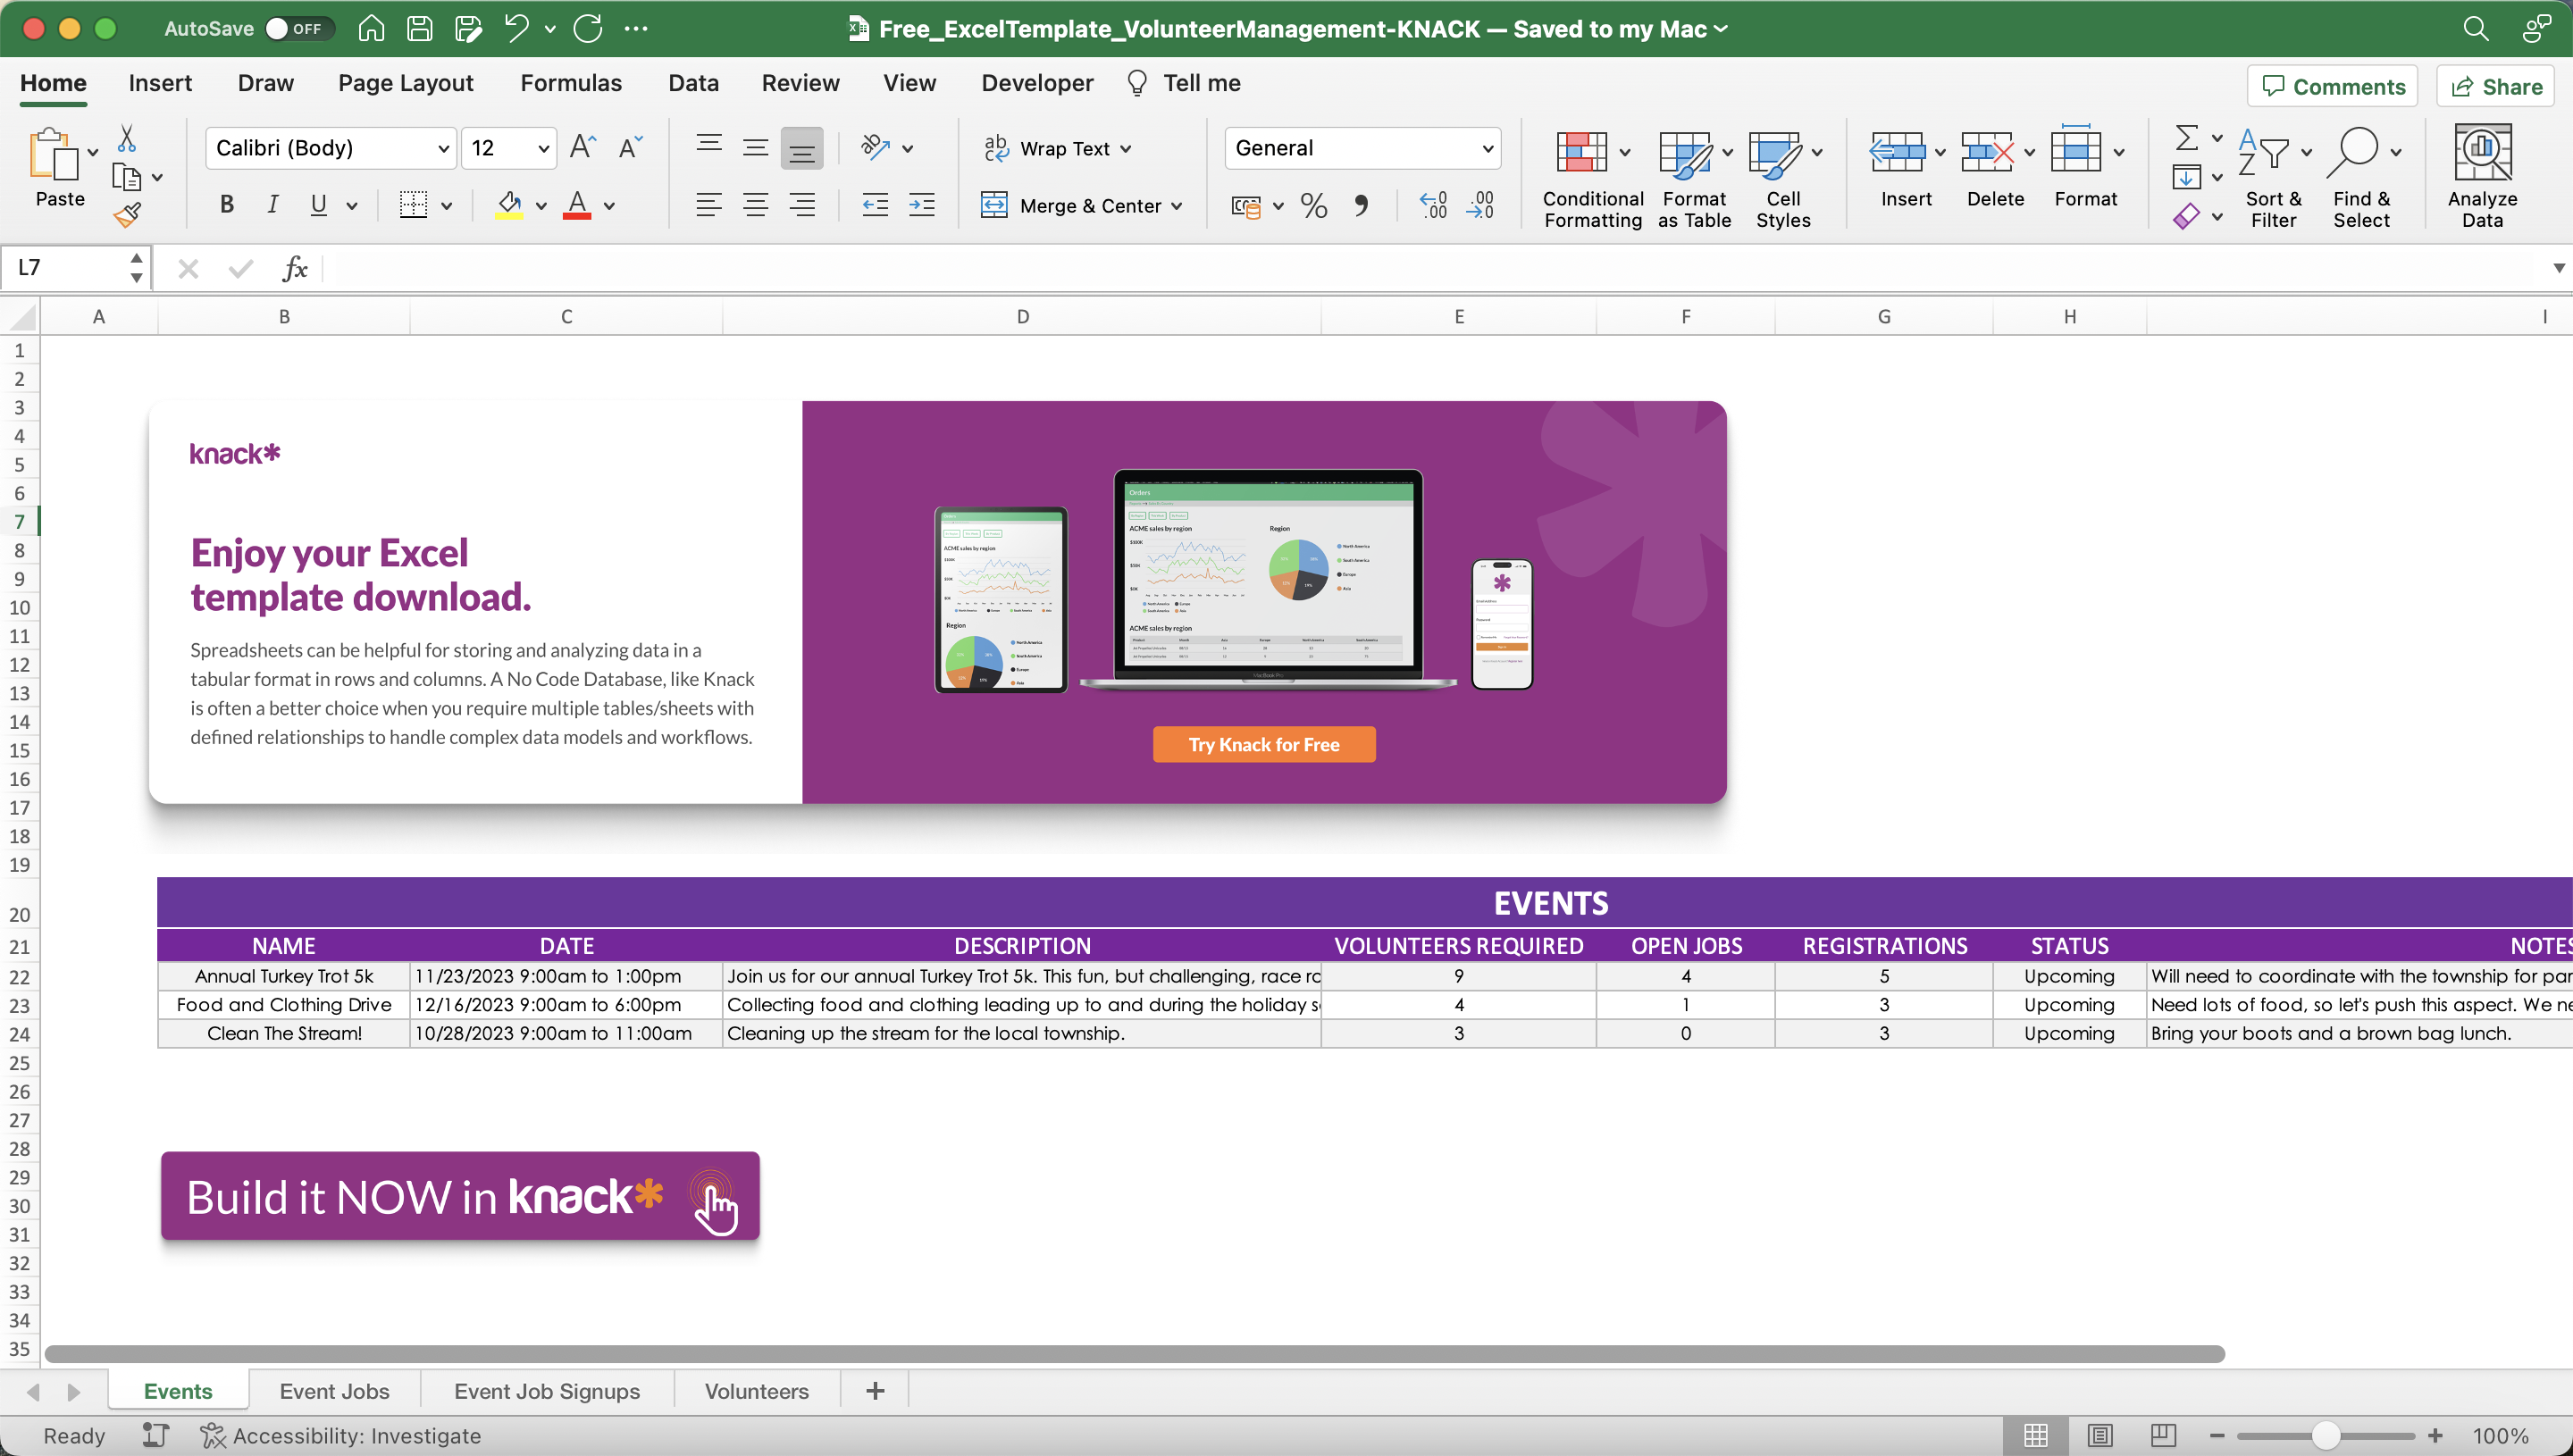
Task: Click the Format Painter brush icon
Action: click(127, 215)
